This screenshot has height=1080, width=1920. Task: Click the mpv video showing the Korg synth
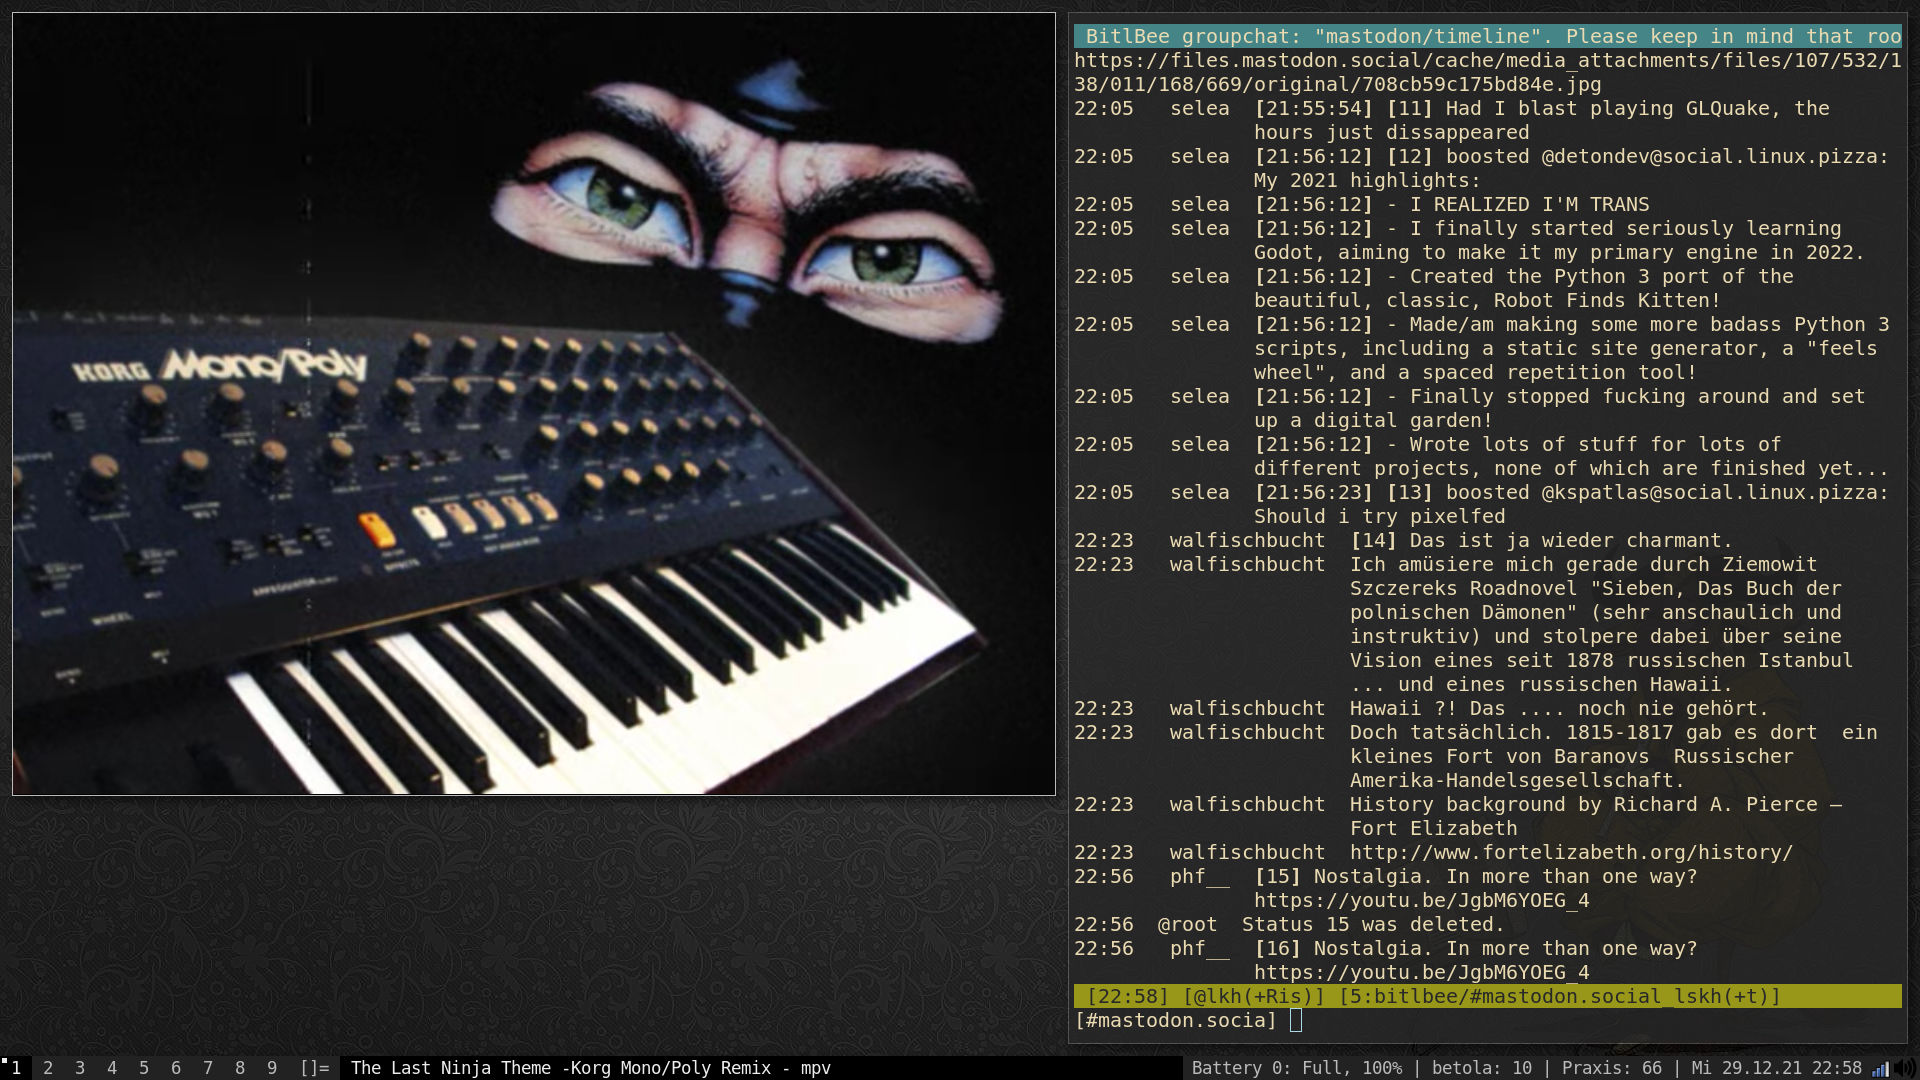tap(534, 404)
